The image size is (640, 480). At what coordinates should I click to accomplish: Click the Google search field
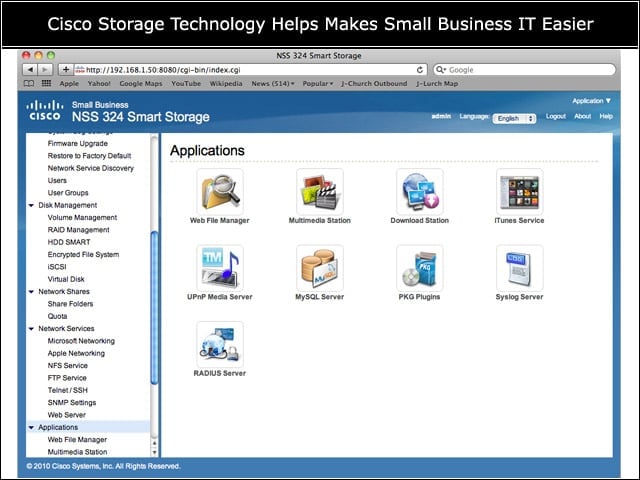(x=524, y=70)
